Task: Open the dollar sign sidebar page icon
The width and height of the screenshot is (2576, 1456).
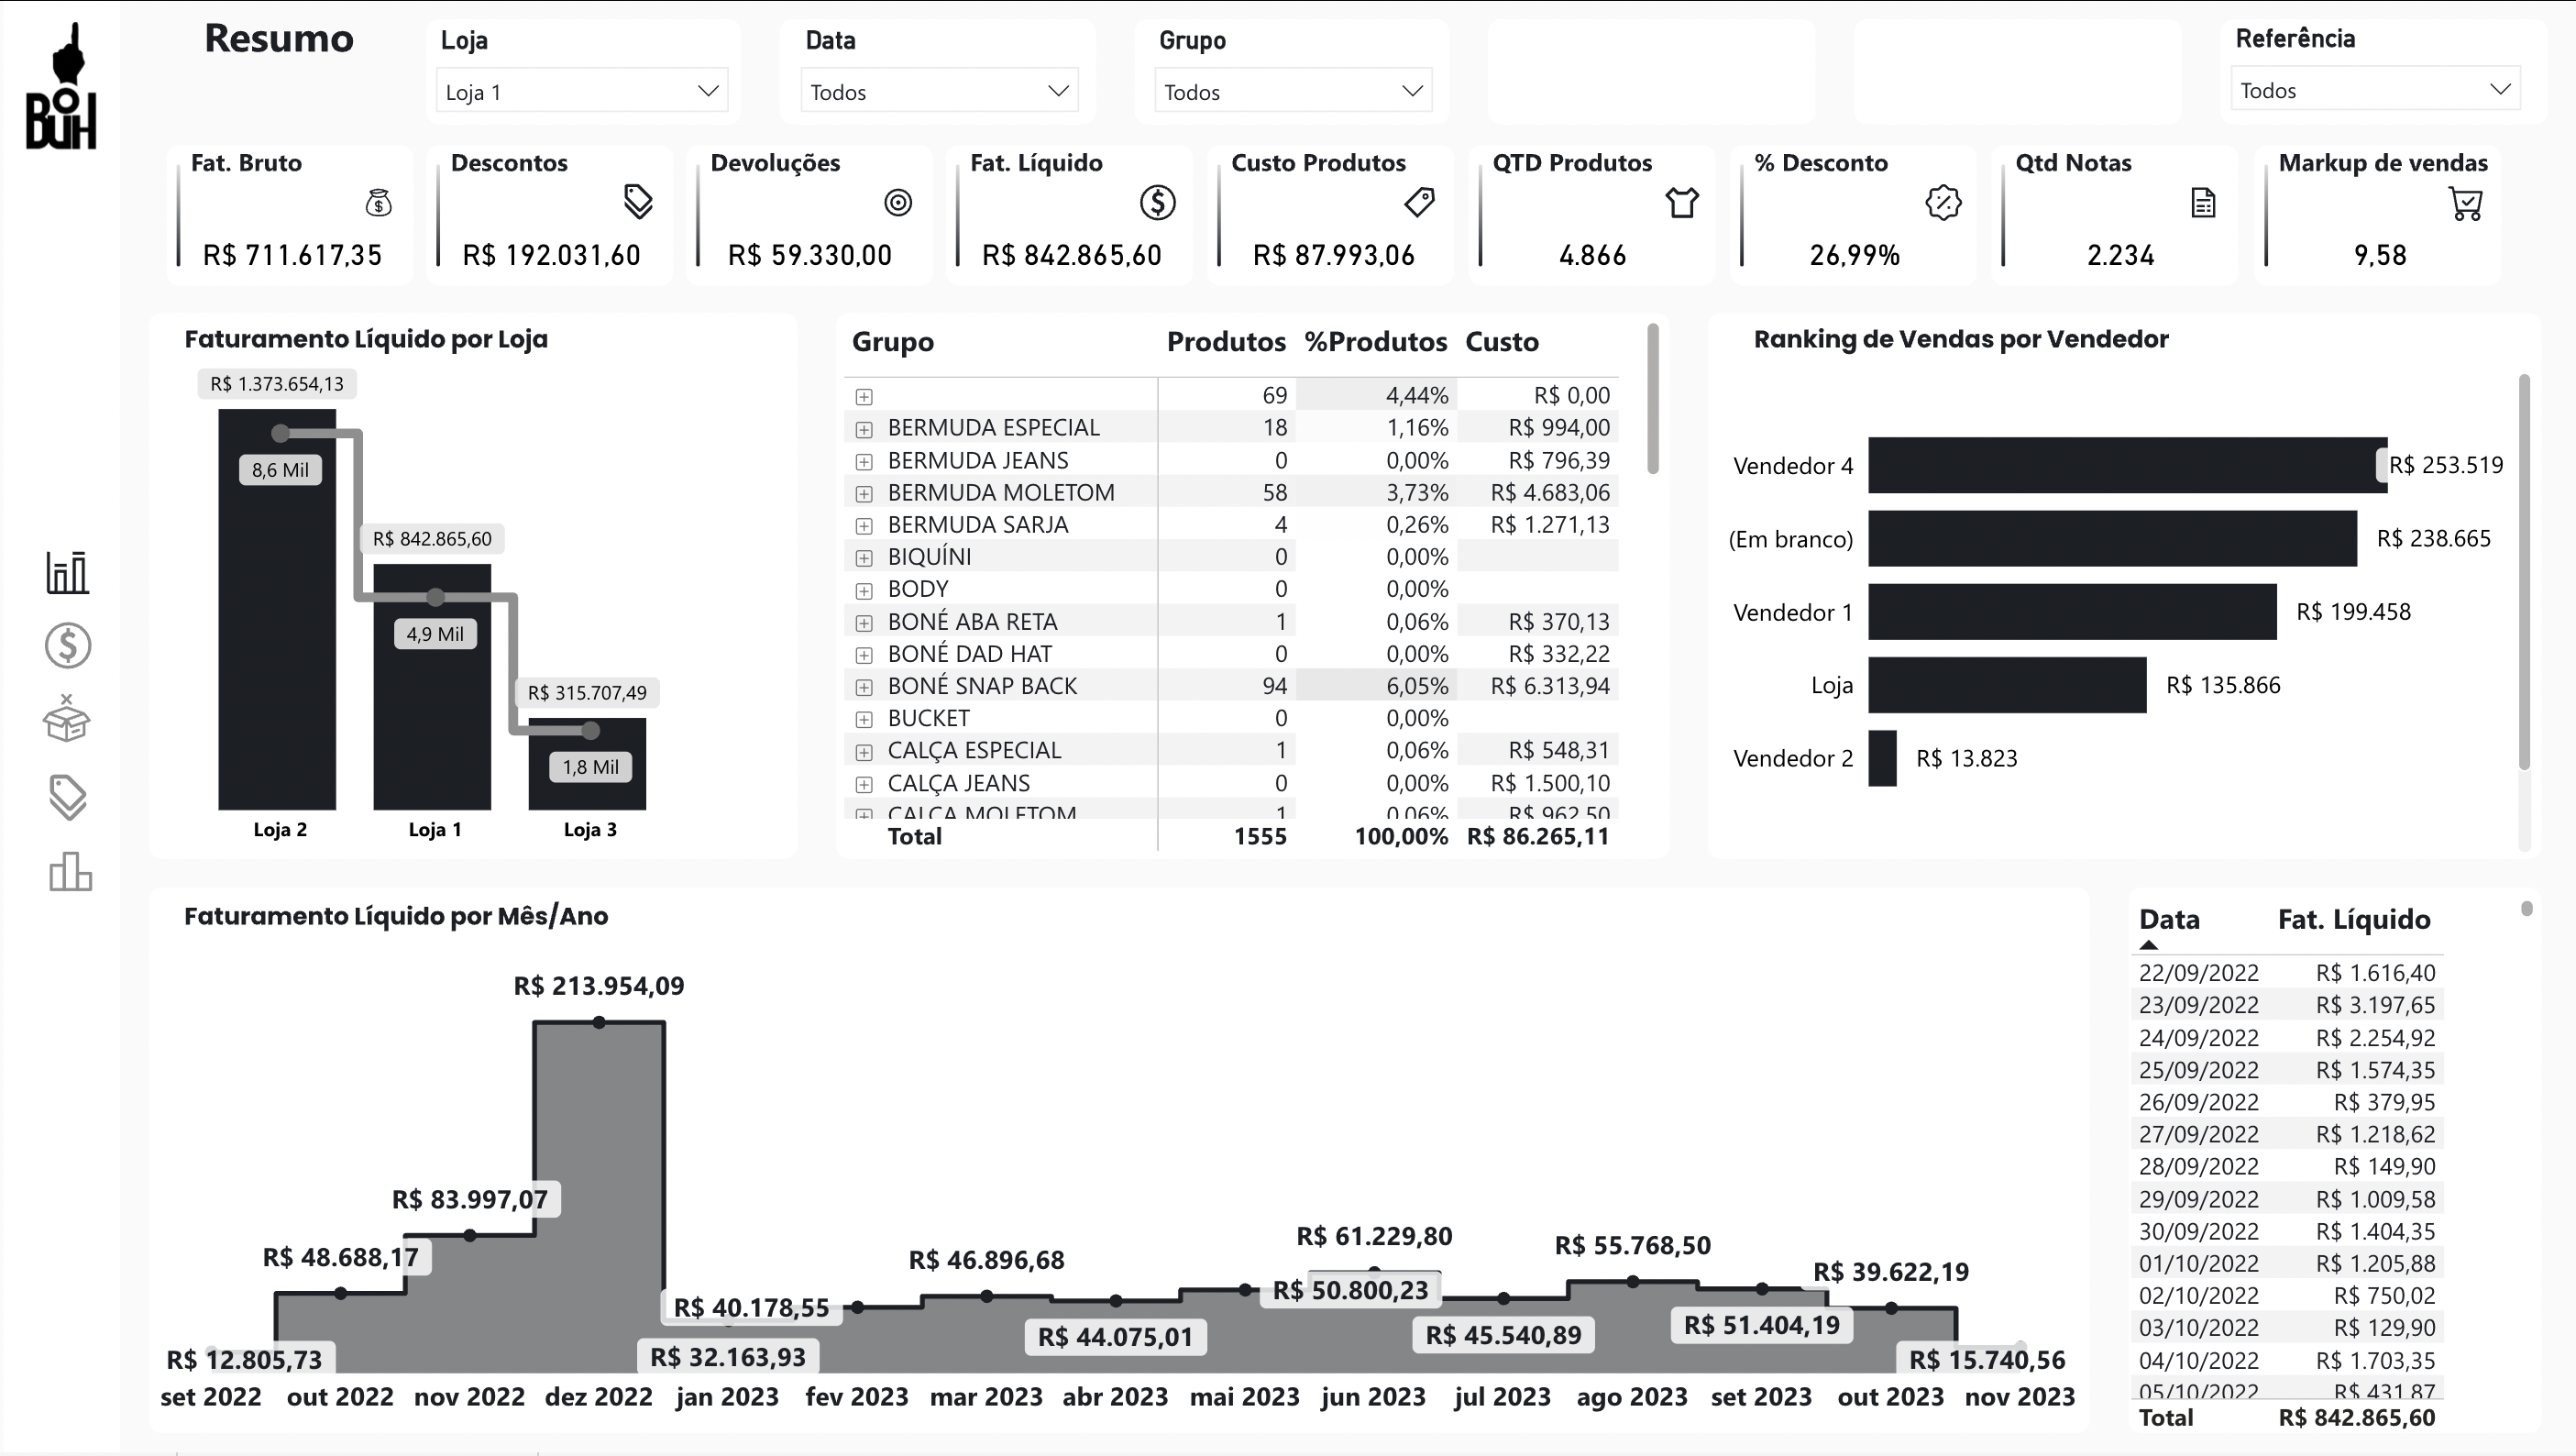Action: tap(68, 645)
